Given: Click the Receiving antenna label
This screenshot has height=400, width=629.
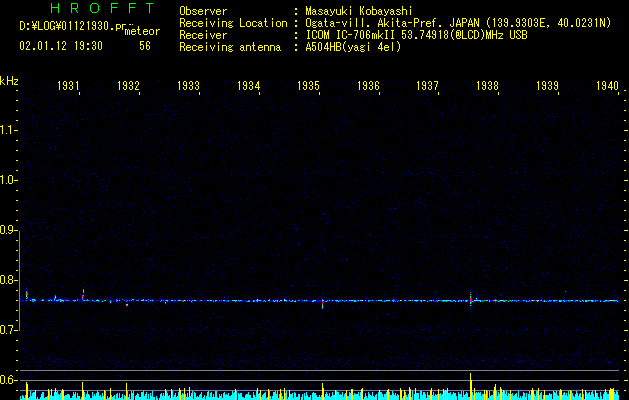Looking at the screenshot, I should pyautogui.click(x=230, y=47).
